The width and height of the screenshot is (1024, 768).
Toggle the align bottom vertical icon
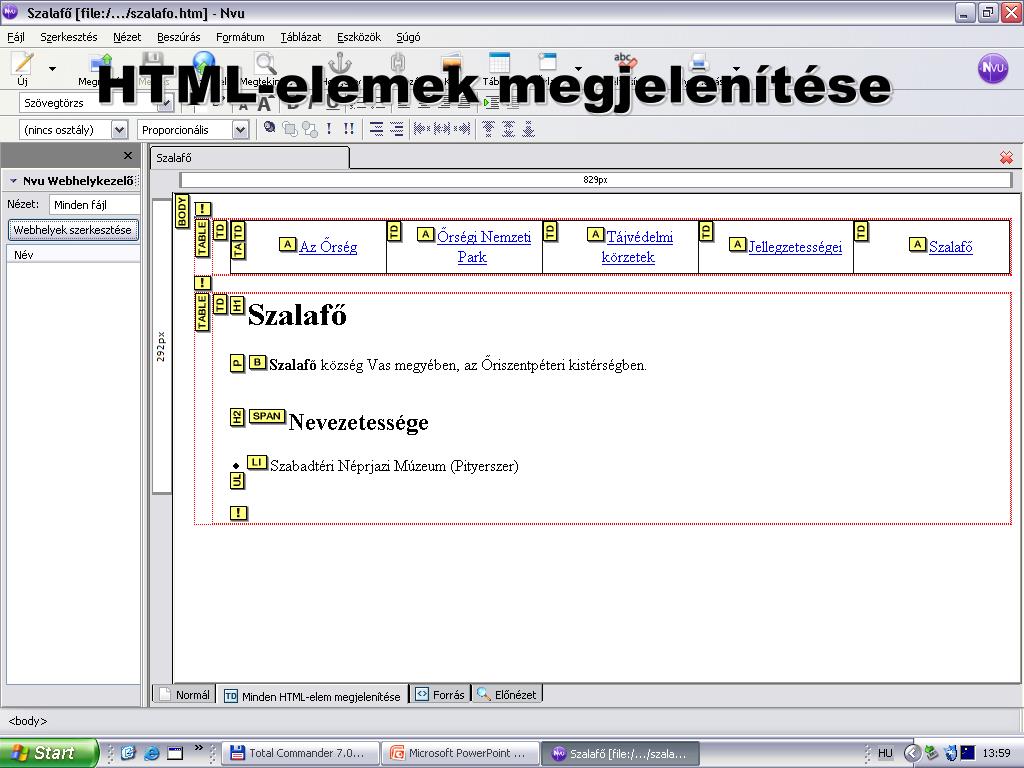528,129
